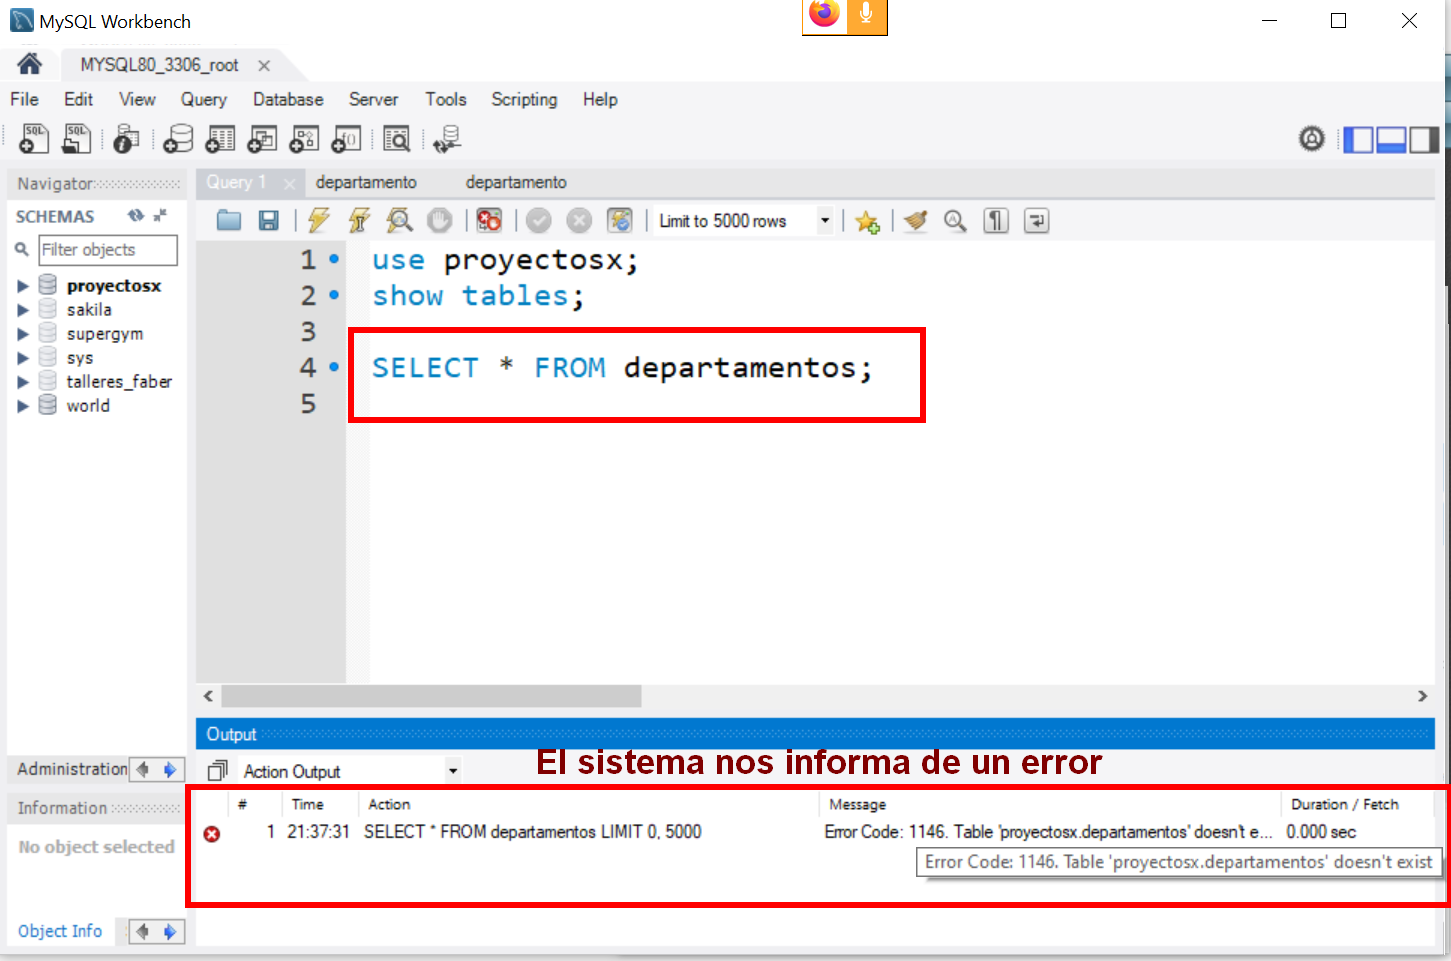The image size is (1451, 961).
Task: Close the Query 1 tab
Action: click(x=289, y=184)
